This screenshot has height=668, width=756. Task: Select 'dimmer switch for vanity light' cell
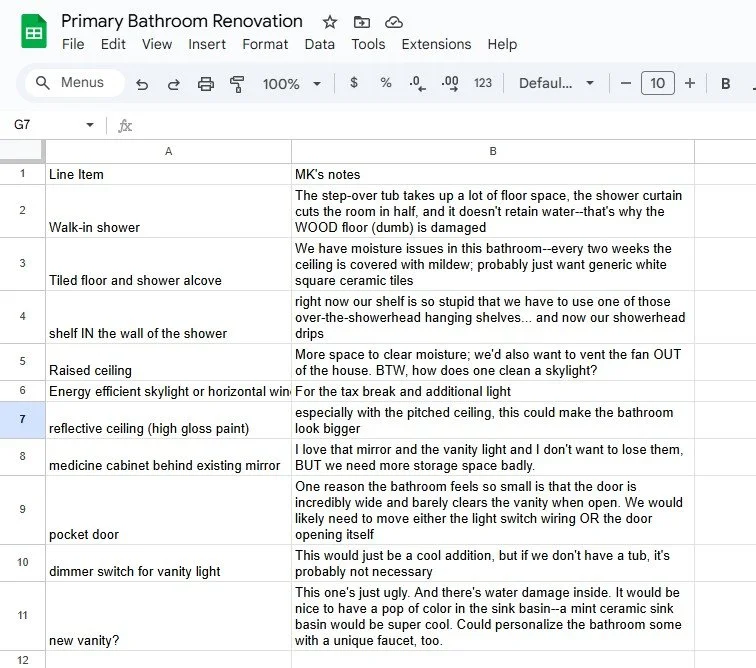point(168,563)
